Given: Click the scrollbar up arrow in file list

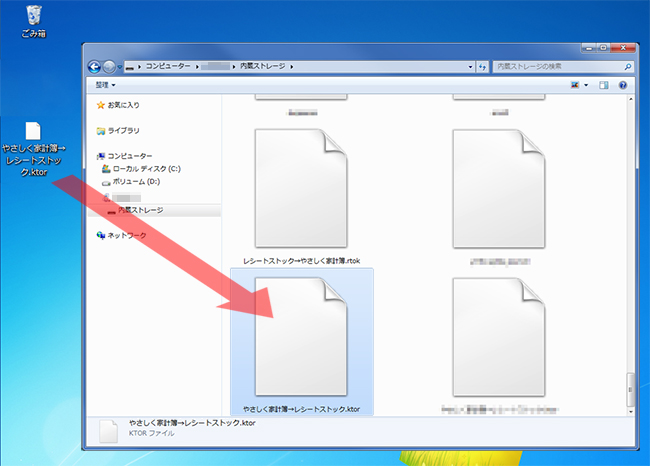Looking at the screenshot, I should [x=631, y=99].
